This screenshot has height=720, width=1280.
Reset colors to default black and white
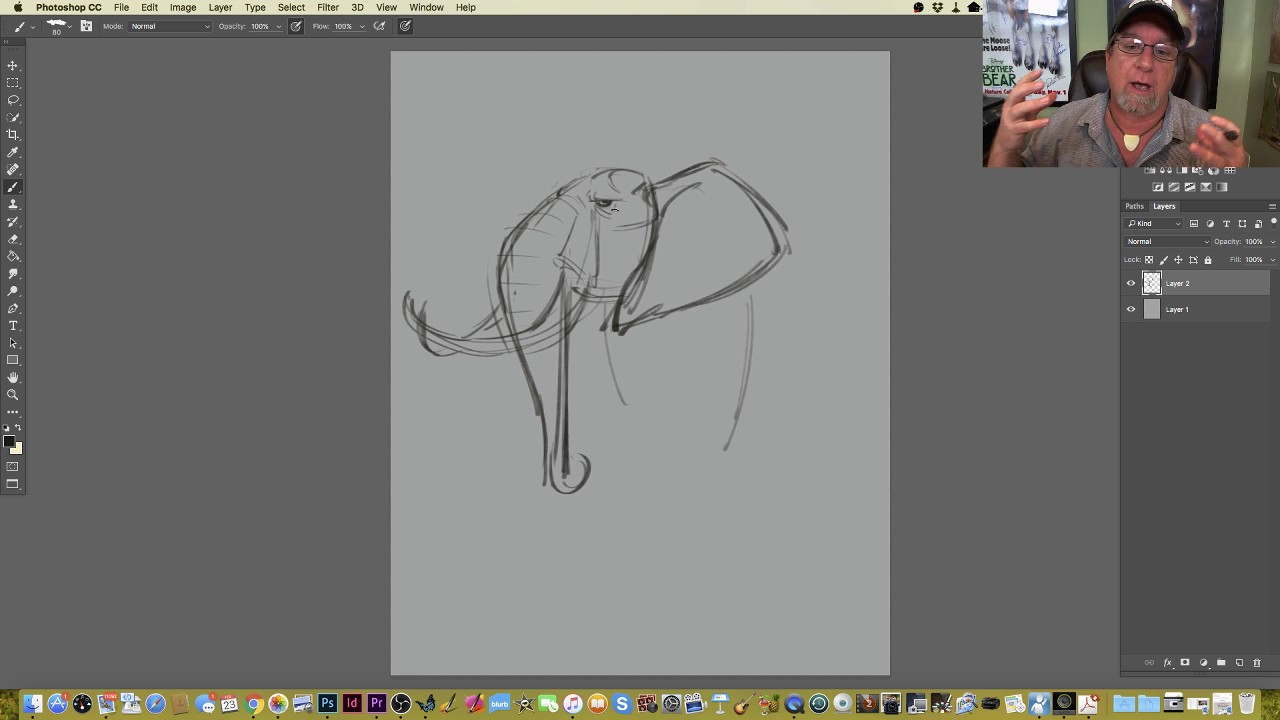(x=7, y=428)
